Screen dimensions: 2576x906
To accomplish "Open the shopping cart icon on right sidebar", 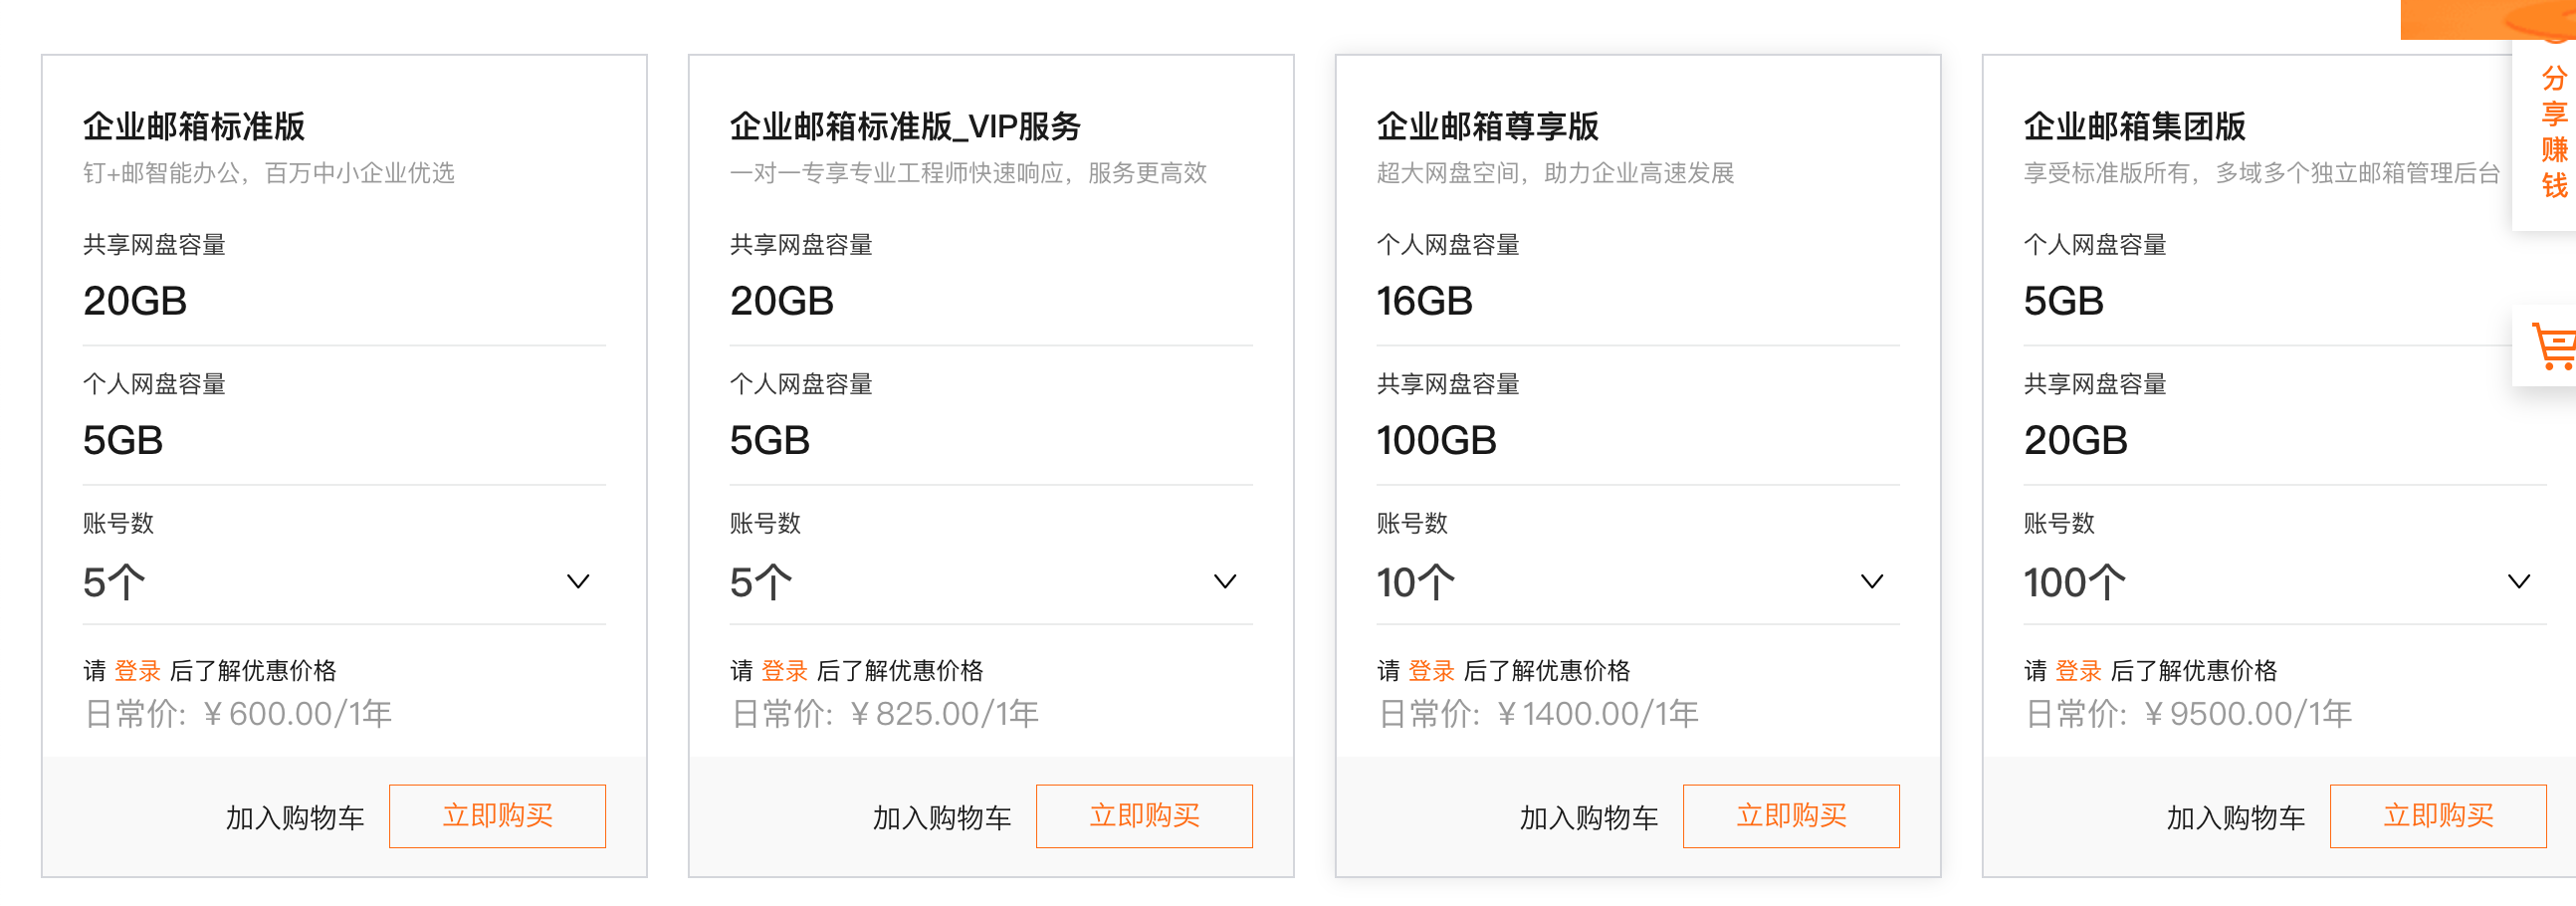I will click(2548, 346).
